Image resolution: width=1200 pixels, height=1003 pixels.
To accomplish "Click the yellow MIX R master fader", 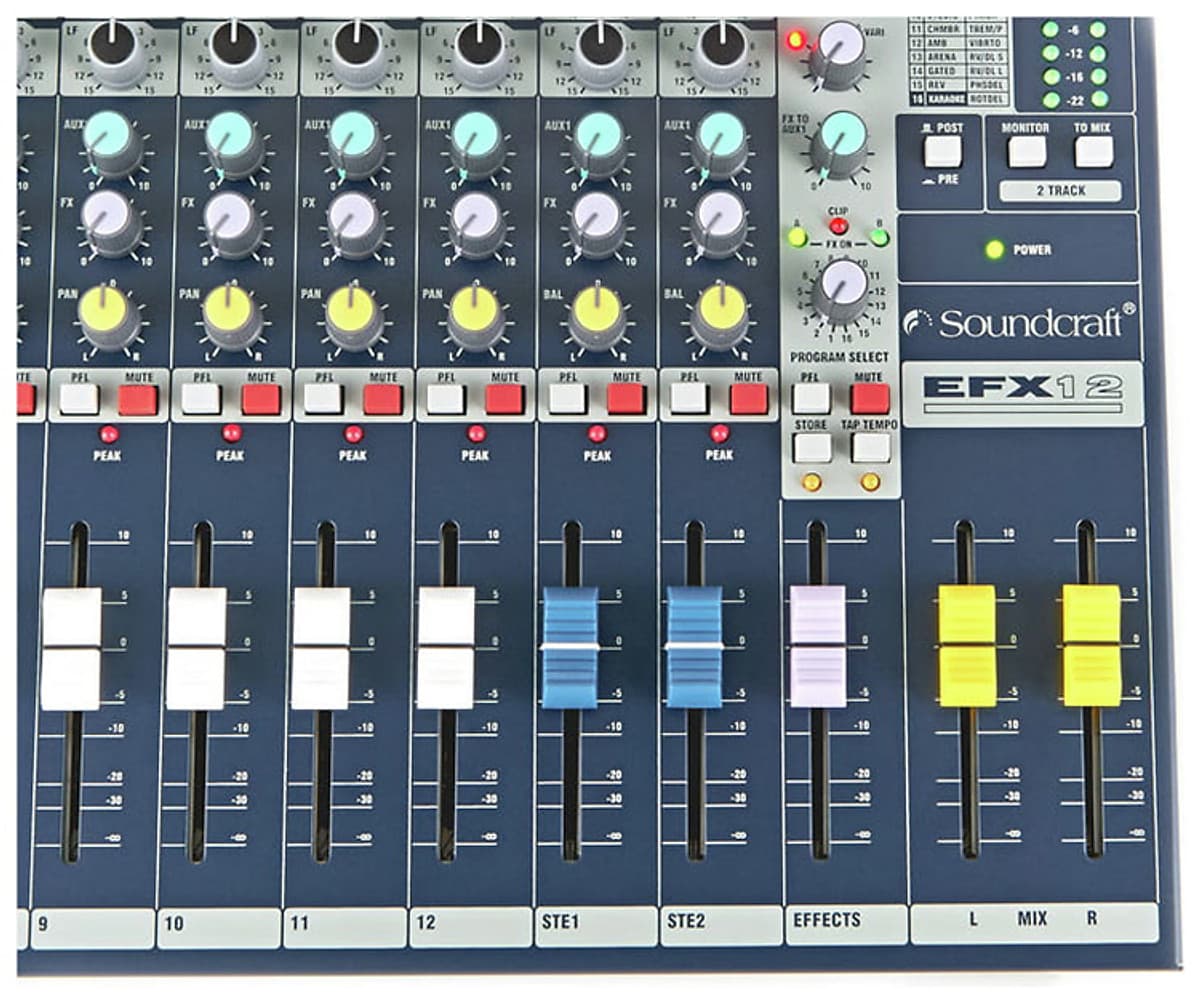I will [x=1091, y=646].
